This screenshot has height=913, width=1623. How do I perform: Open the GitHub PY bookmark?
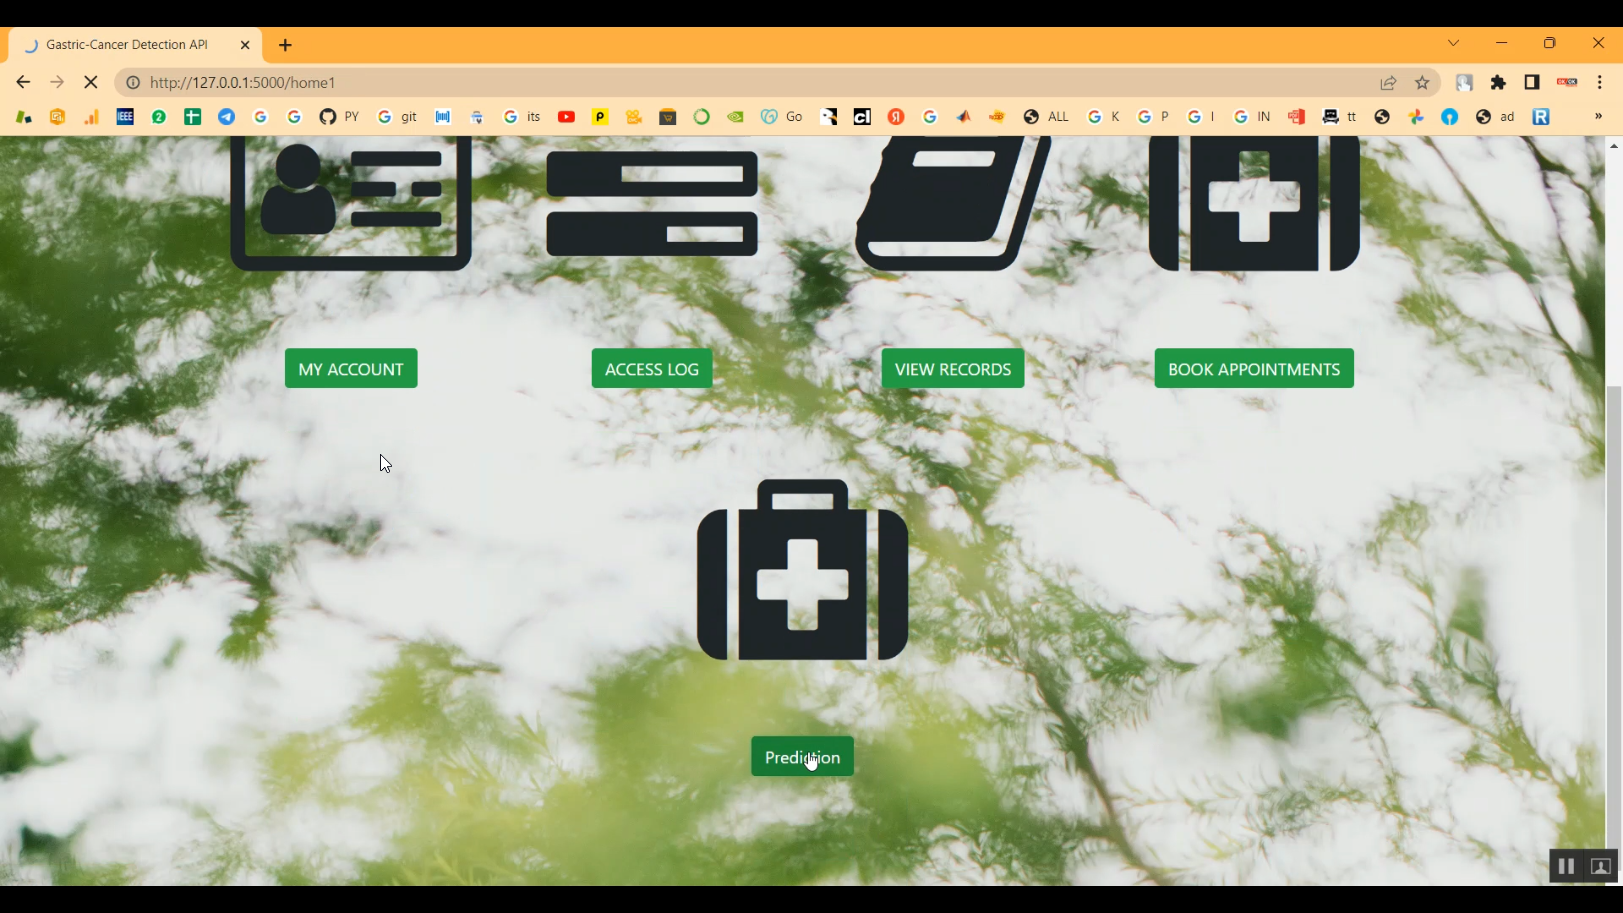pos(339,117)
